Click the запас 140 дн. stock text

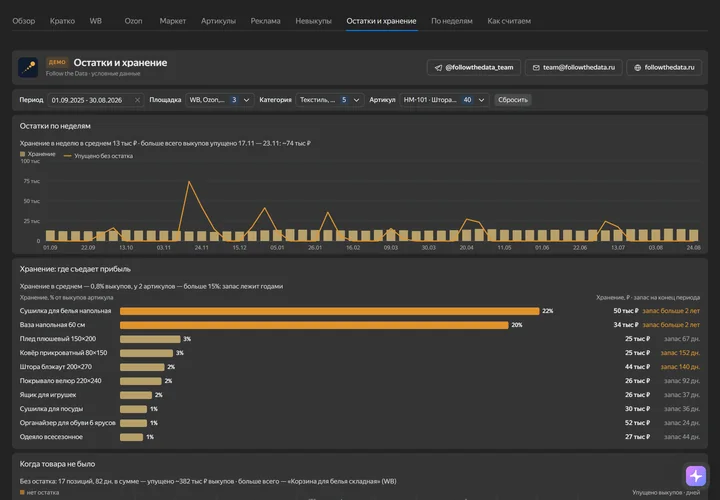pos(680,367)
